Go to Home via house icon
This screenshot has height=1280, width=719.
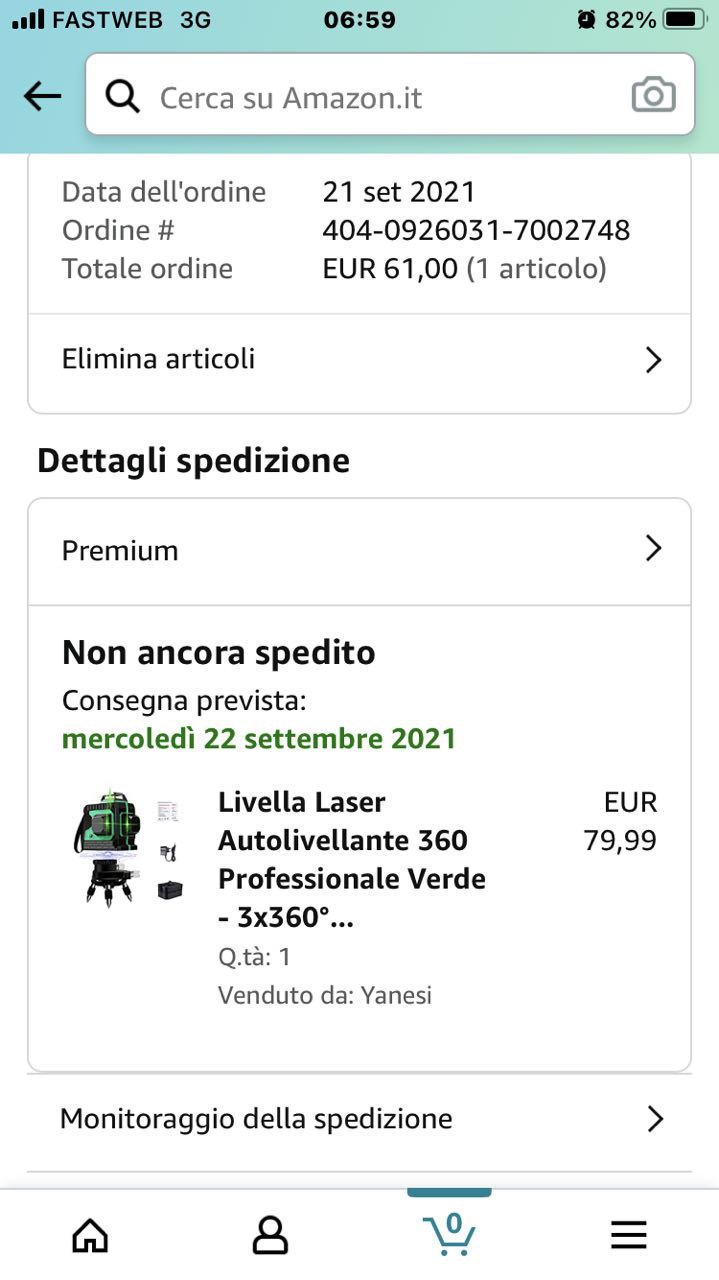pos(90,1236)
